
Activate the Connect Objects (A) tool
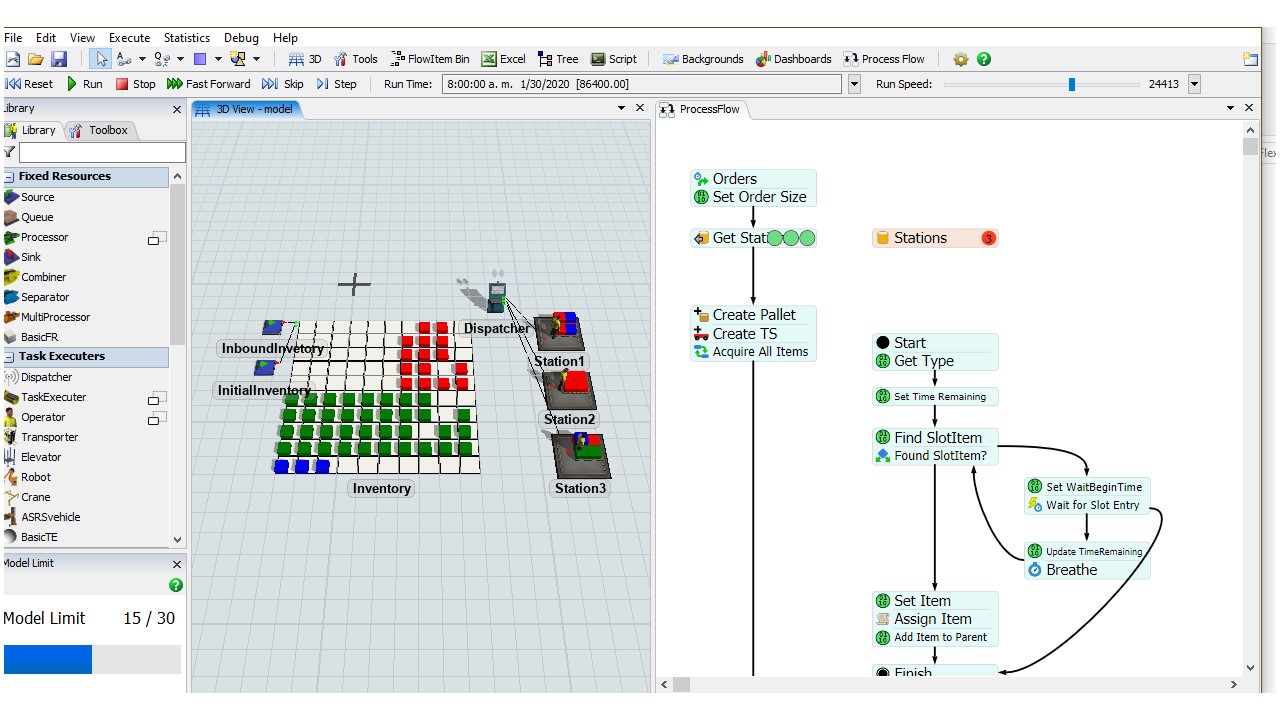pyautogui.click(x=123, y=59)
